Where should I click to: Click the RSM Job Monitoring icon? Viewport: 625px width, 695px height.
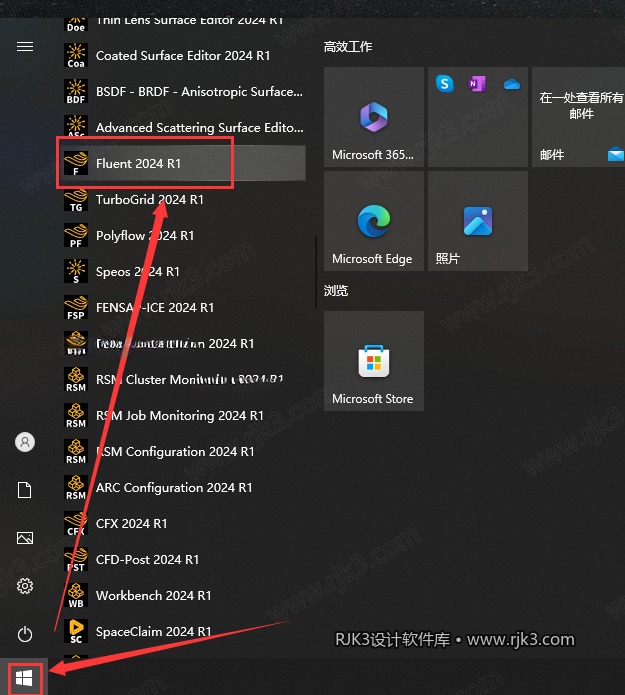point(76,415)
